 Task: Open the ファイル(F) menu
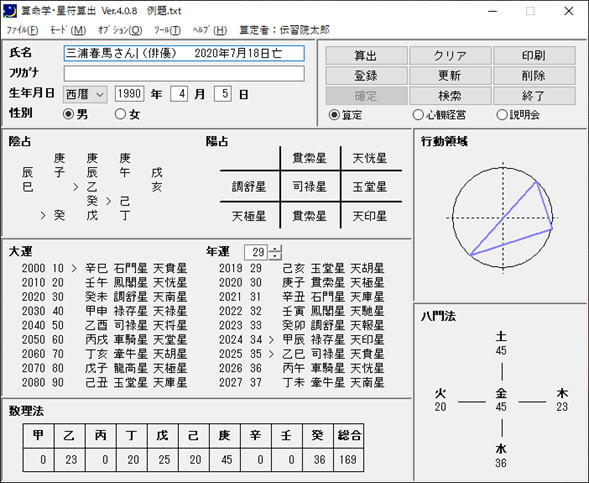point(23,30)
